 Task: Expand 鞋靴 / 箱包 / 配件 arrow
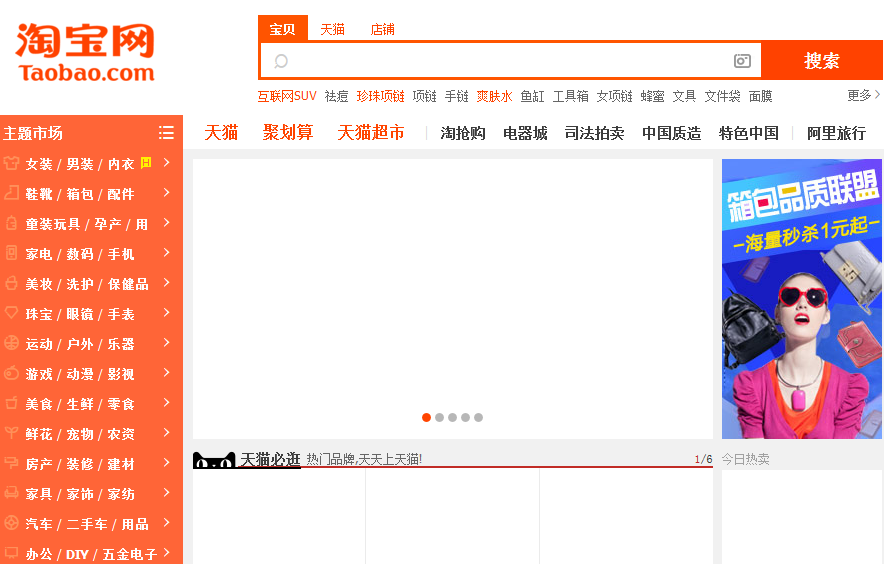[166, 192]
